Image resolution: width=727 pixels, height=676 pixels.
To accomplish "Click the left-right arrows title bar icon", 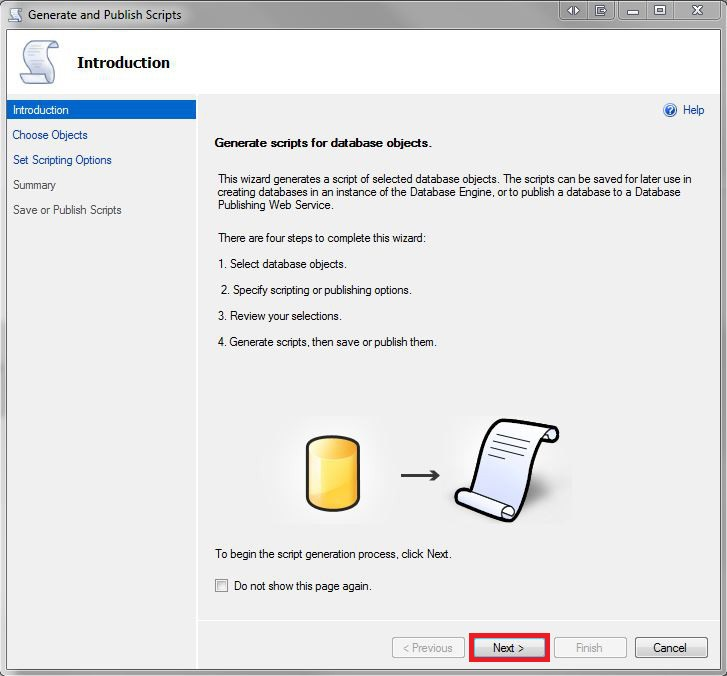I will coord(574,10).
